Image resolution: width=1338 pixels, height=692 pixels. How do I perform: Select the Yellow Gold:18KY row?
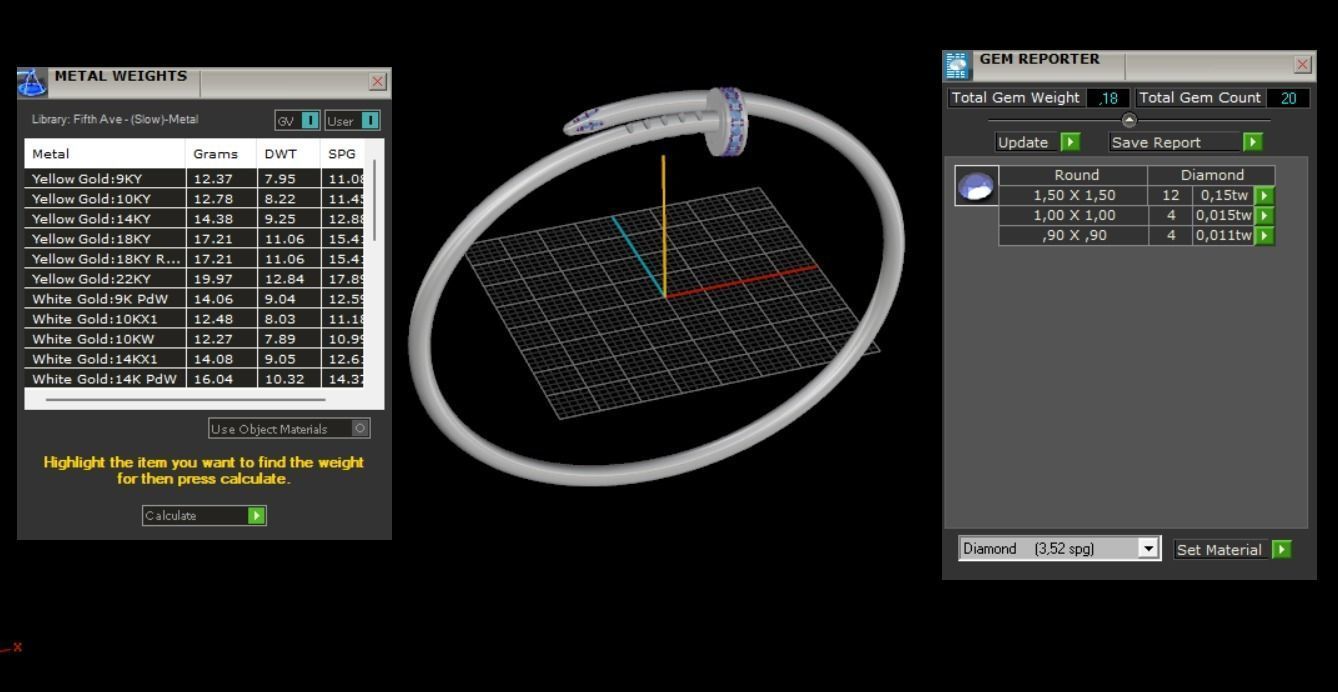click(195, 239)
